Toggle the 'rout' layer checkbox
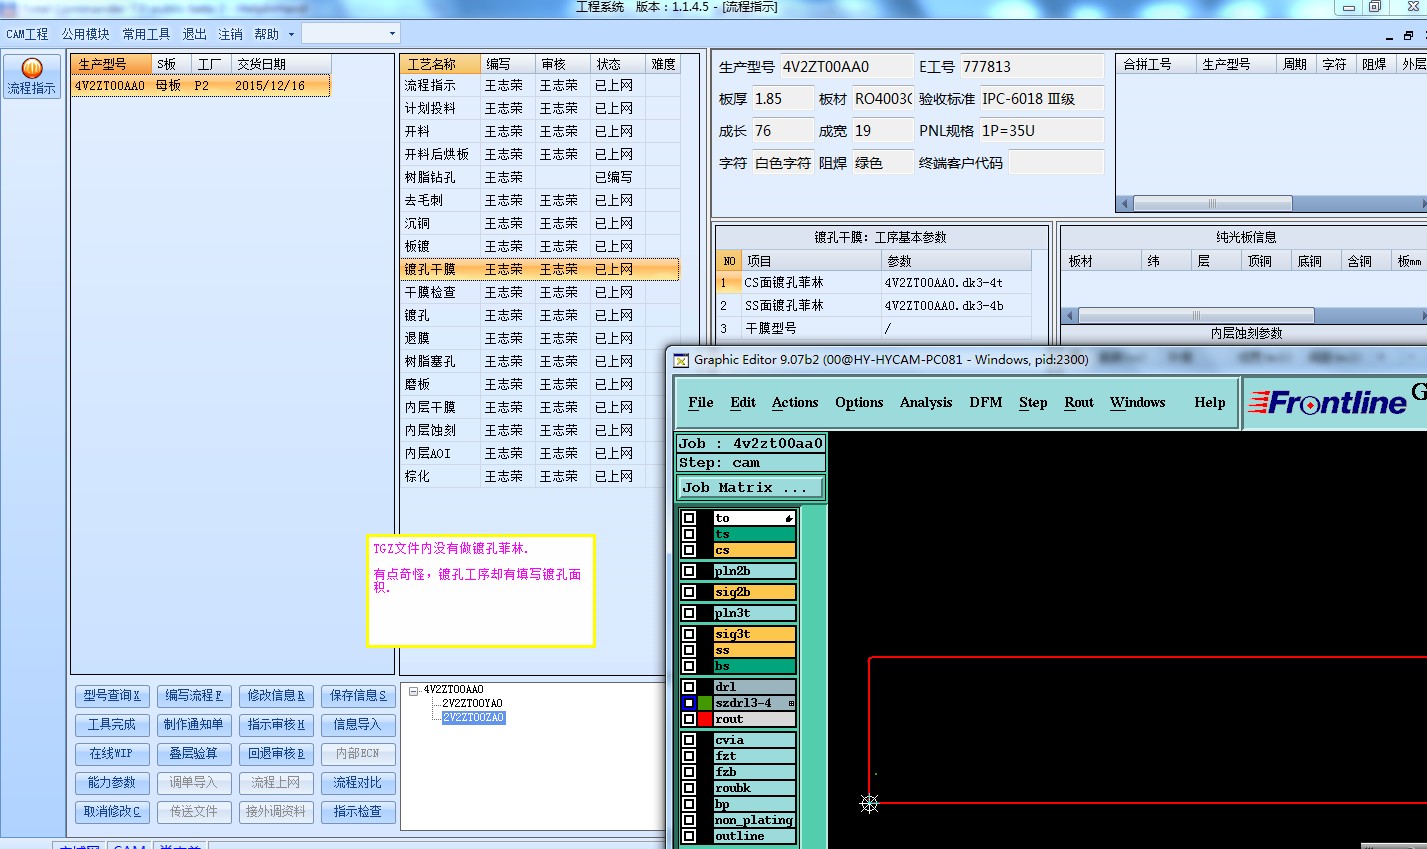Image resolution: width=1427 pixels, height=849 pixels. point(689,719)
